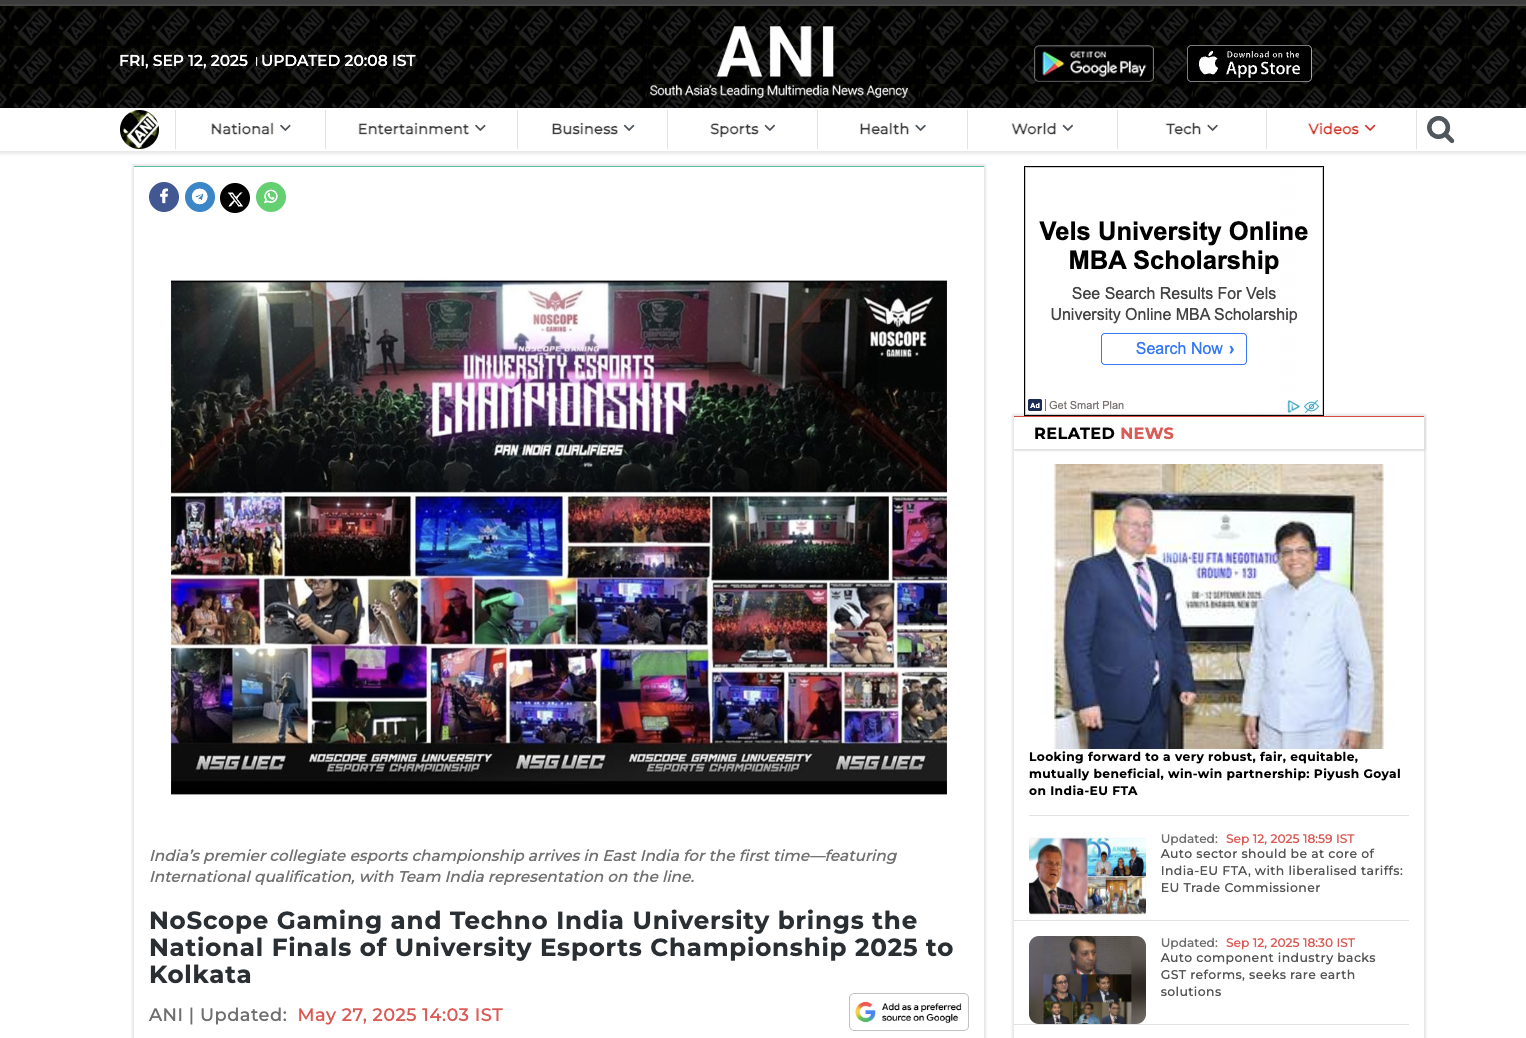Screen dimensions: 1526x1038
Task: Click the large ANI header logo
Action: pos(776,52)
